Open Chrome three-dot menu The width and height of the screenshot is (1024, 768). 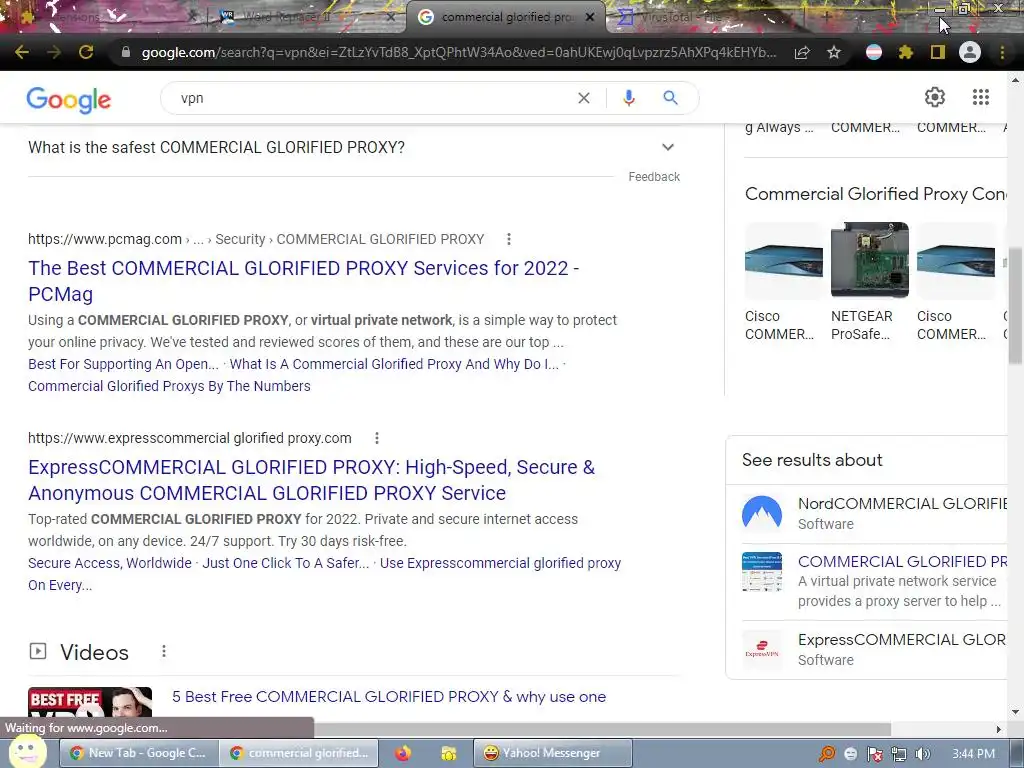coord(1002,52)
